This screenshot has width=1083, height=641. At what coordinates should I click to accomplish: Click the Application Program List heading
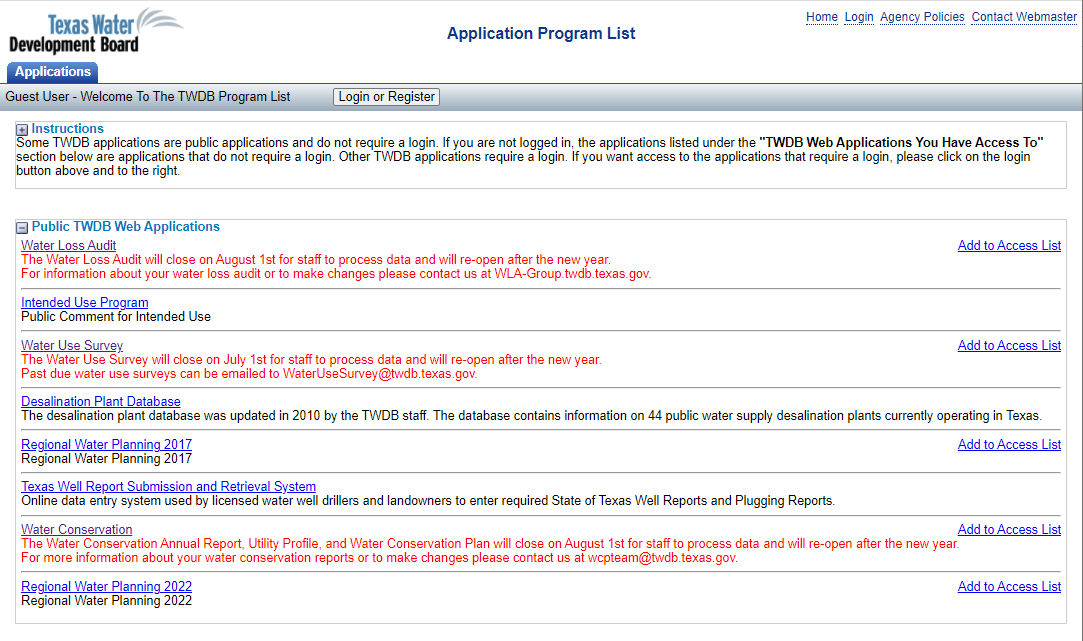[541, 33]
